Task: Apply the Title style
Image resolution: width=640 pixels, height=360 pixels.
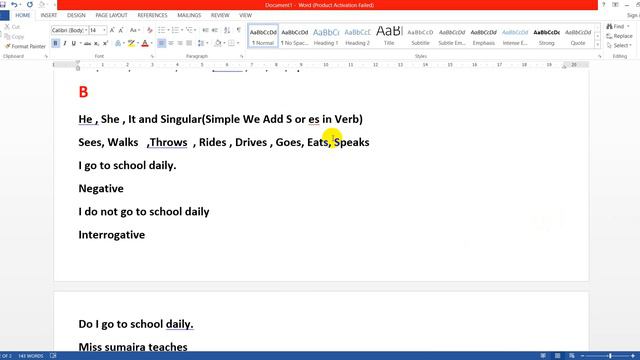Action: click(x=389, y=36)
